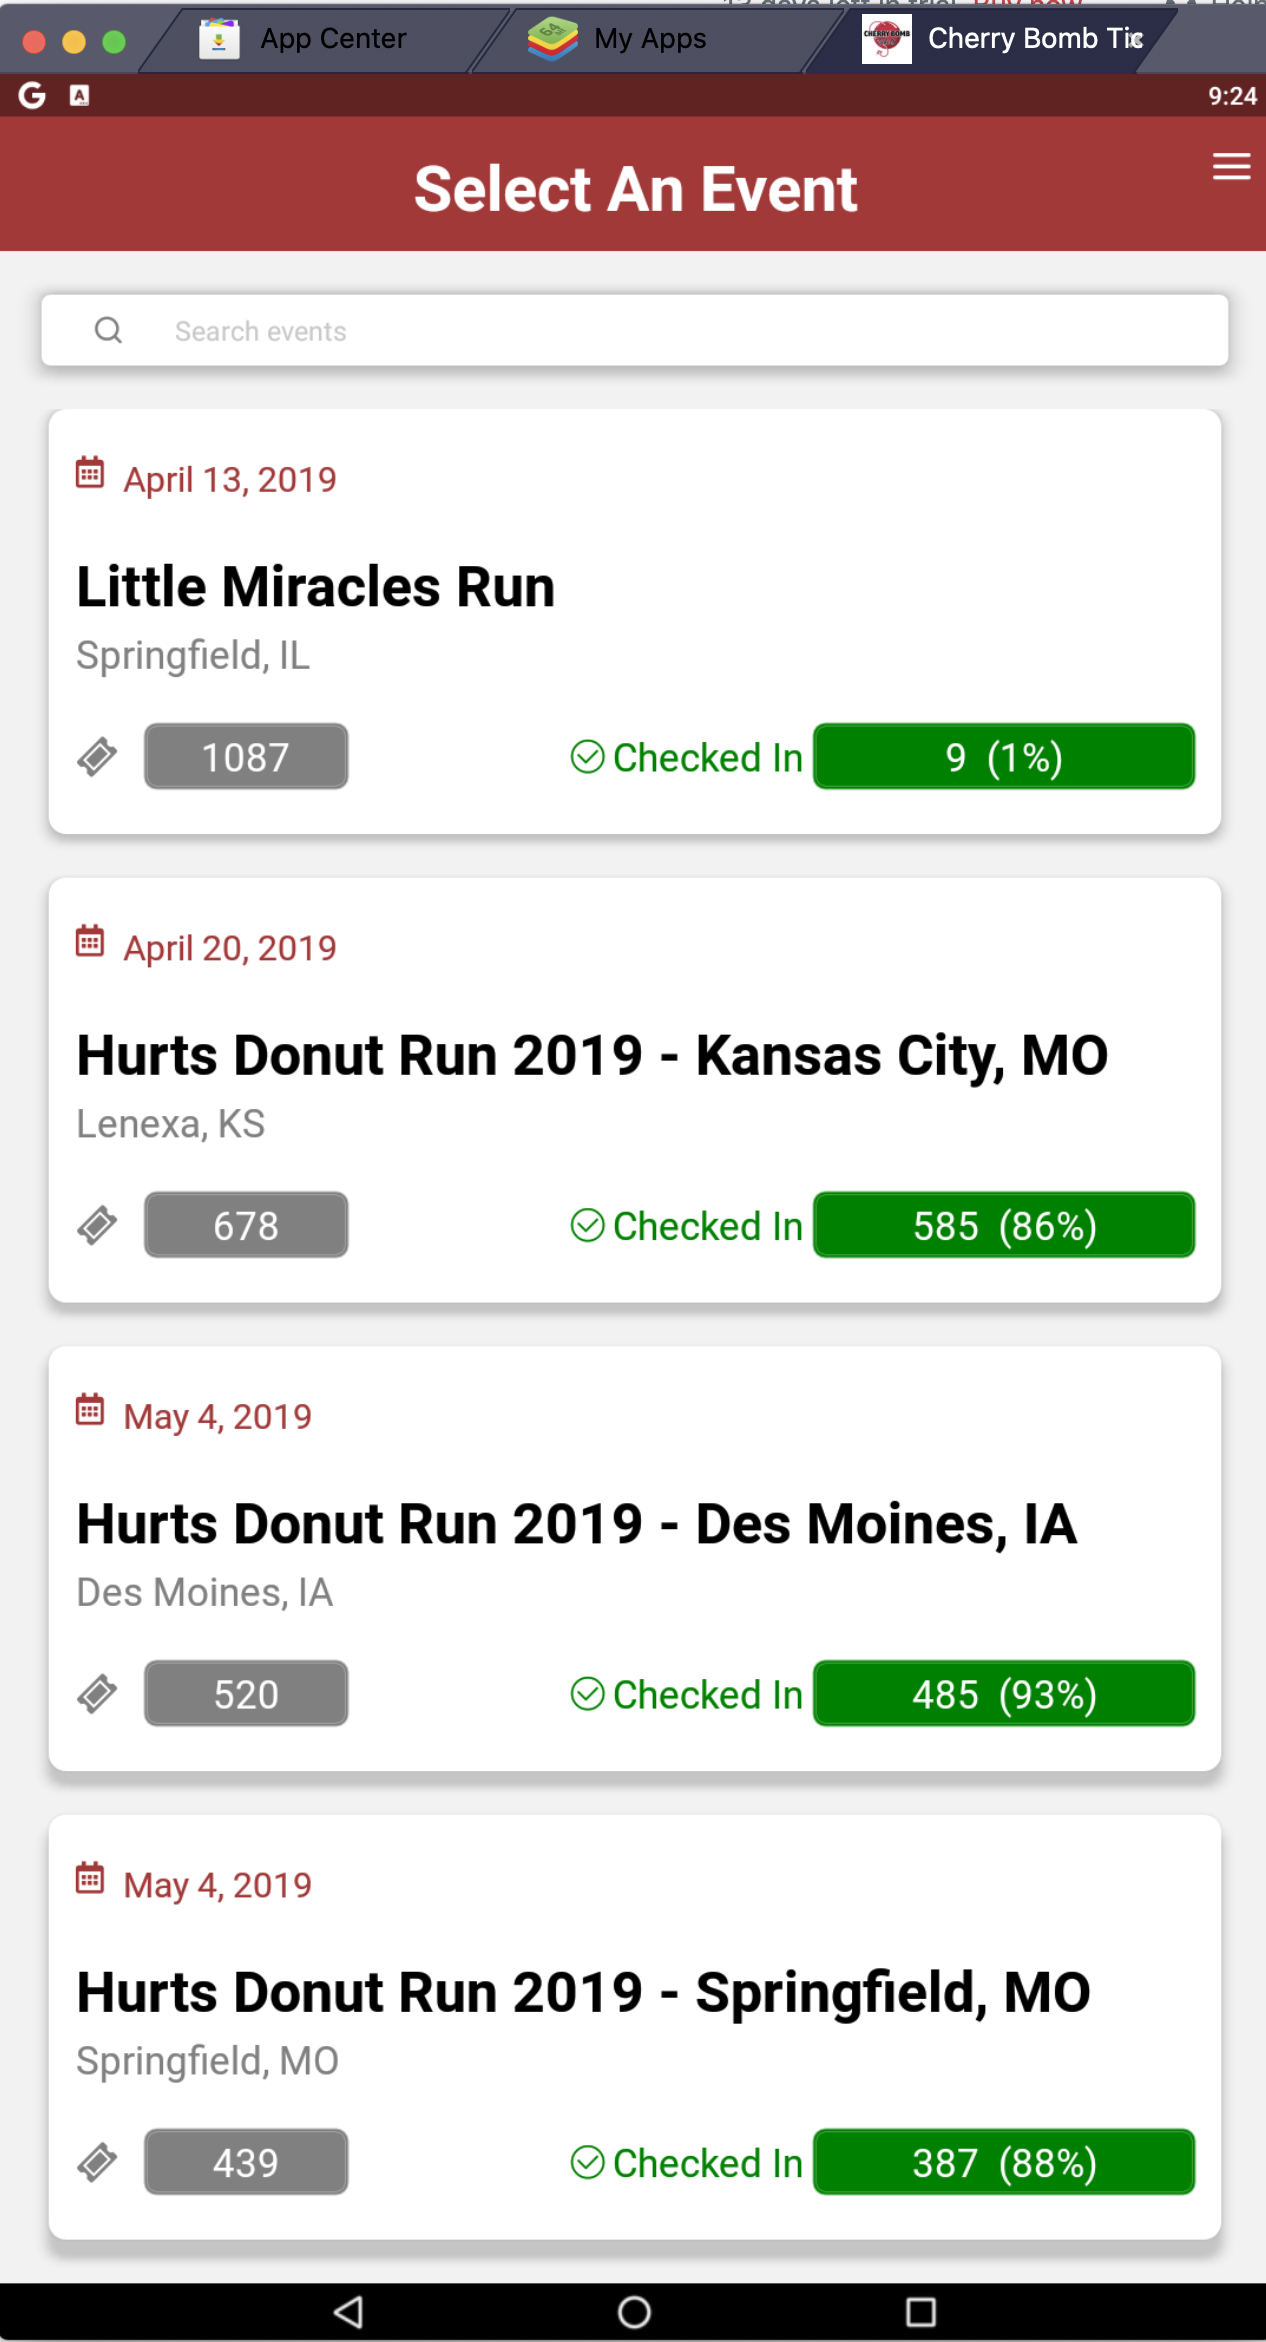Open Hurts Donut Run Kansas City event
The height and width of the screenshot is (2342, 1266).
click(x=592, y=1056)
